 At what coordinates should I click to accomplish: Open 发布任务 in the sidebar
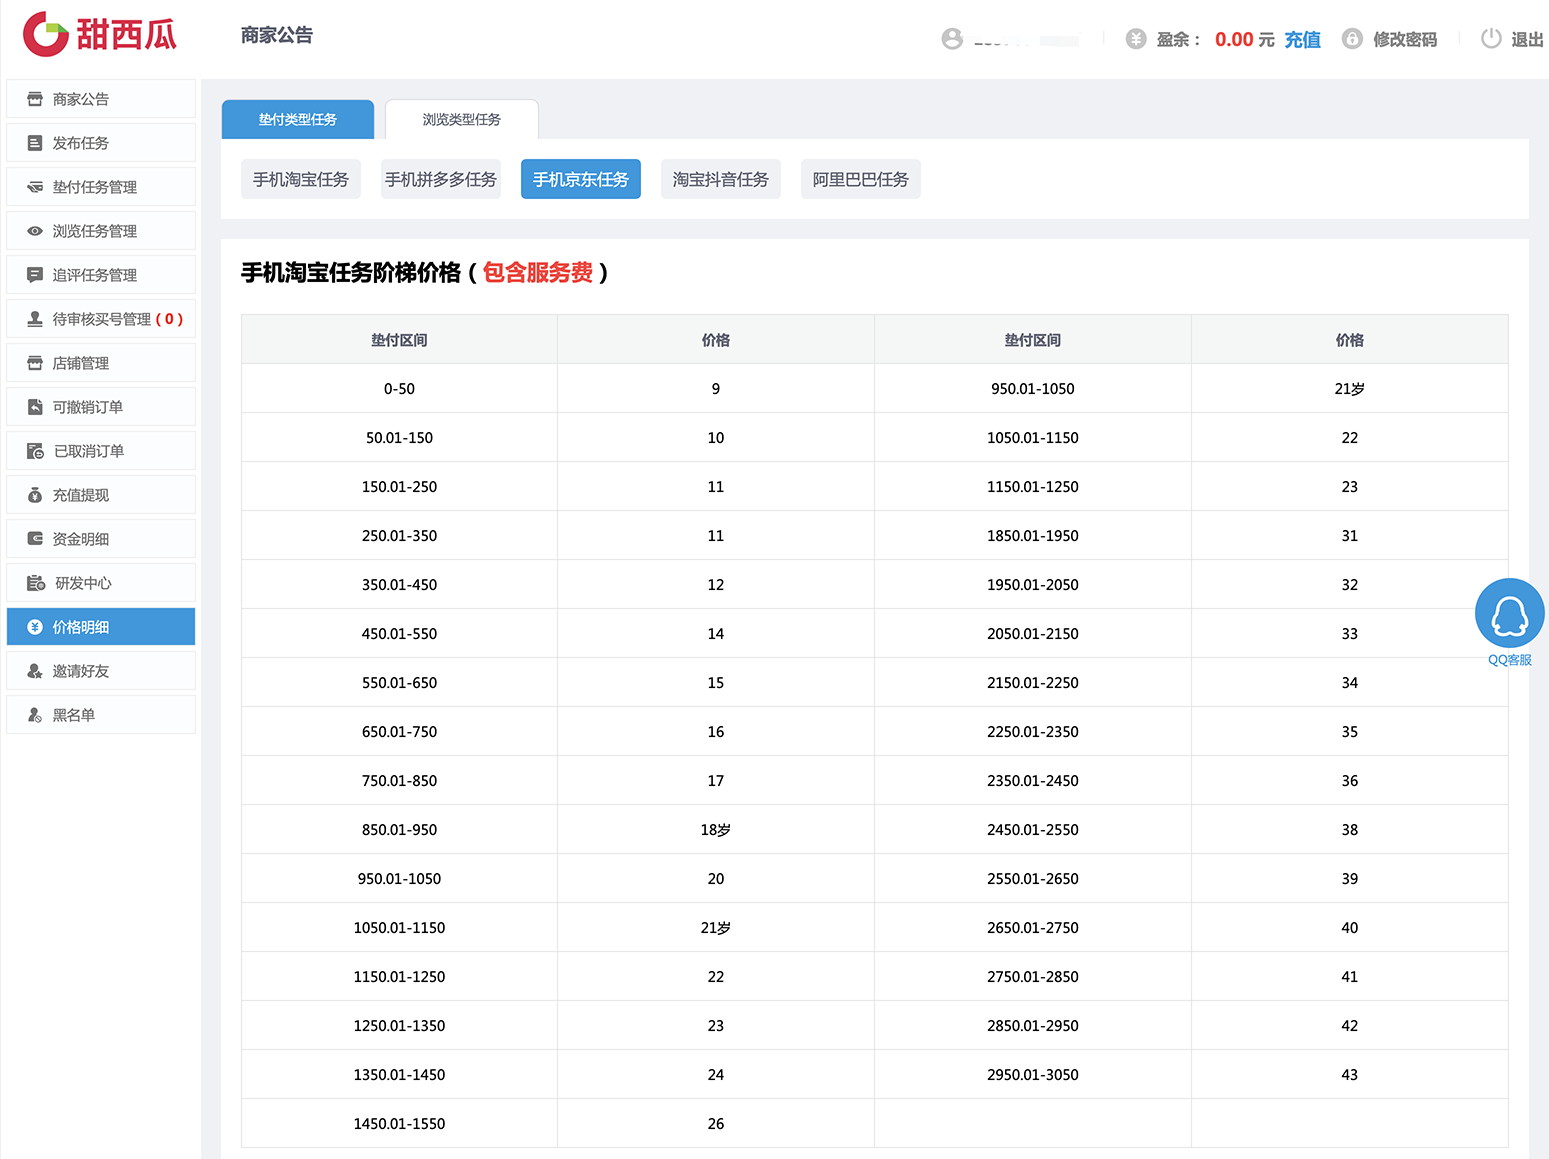(101, 143)
